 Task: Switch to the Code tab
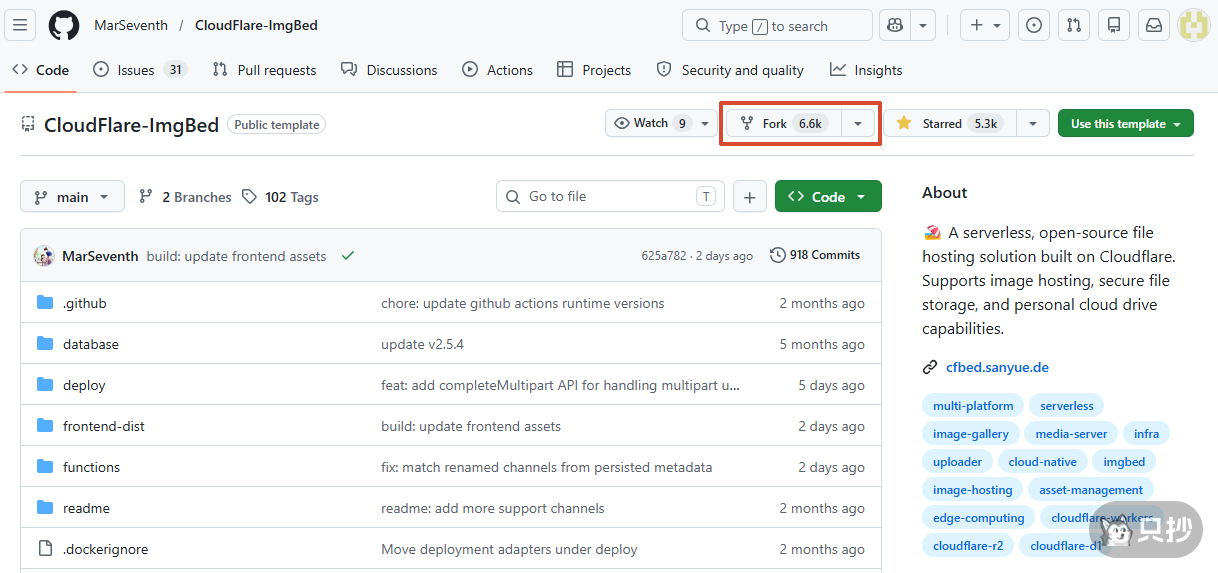coord(40,70)
